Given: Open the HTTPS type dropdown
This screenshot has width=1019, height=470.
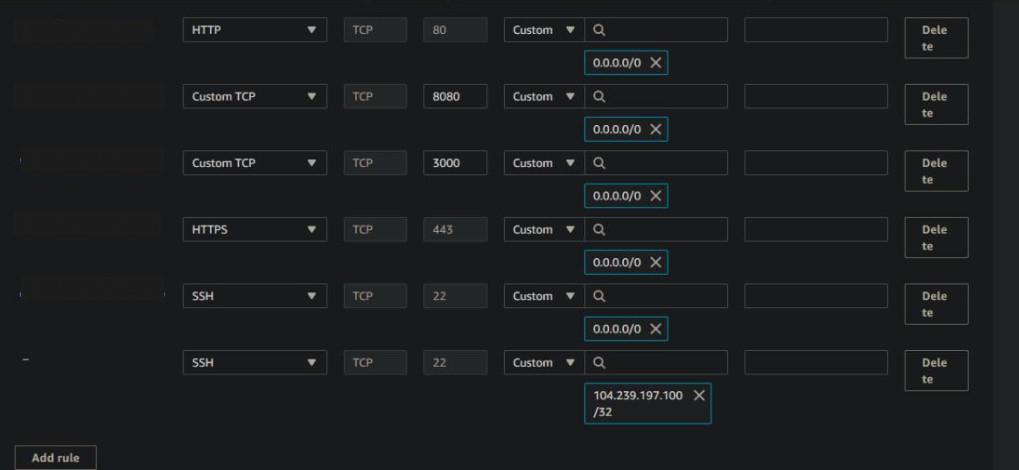Looking at the screenshot, I should pos(254,230).
